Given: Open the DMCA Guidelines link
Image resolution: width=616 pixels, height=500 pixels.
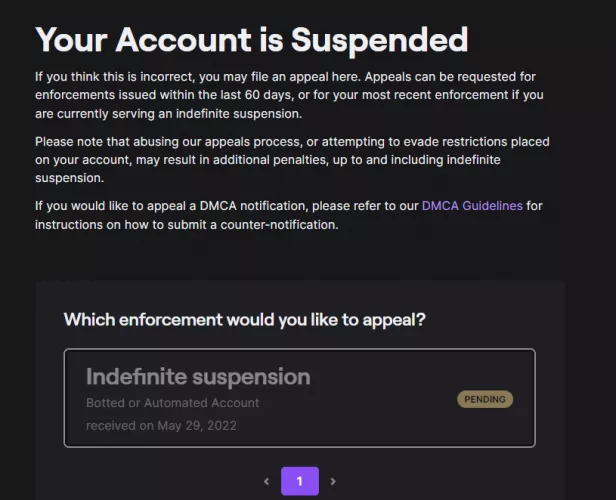Looking at the screenshot, I should coord(472,206).
